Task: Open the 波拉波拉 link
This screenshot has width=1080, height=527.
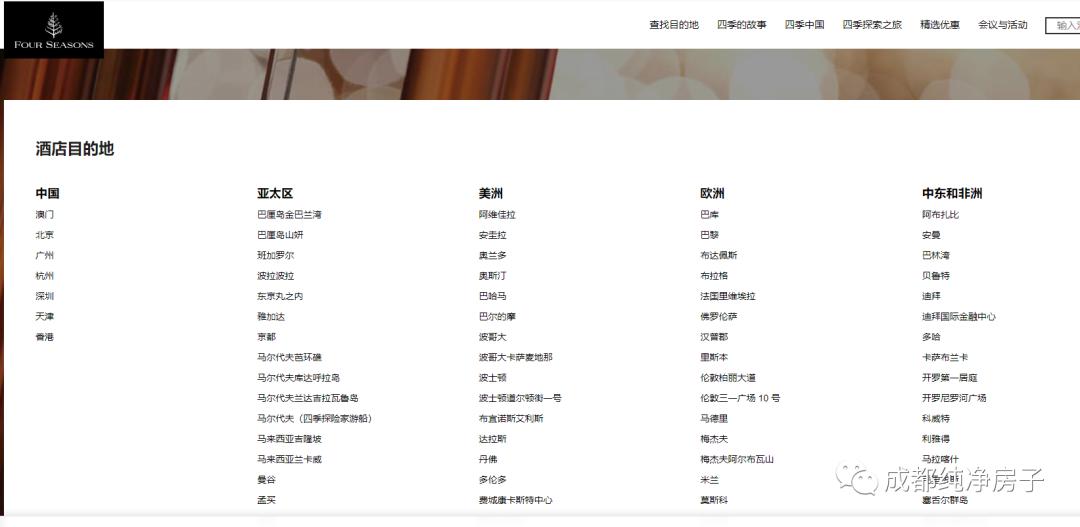Action: coord(276,276)
